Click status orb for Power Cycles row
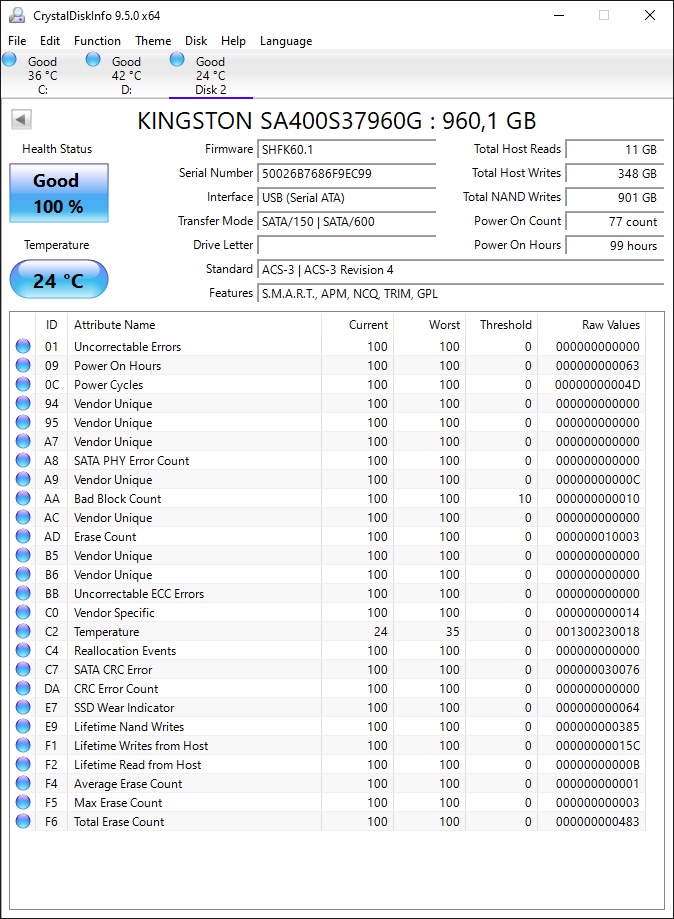This screenshot has width=674, height=919. [x=23, y=384]
